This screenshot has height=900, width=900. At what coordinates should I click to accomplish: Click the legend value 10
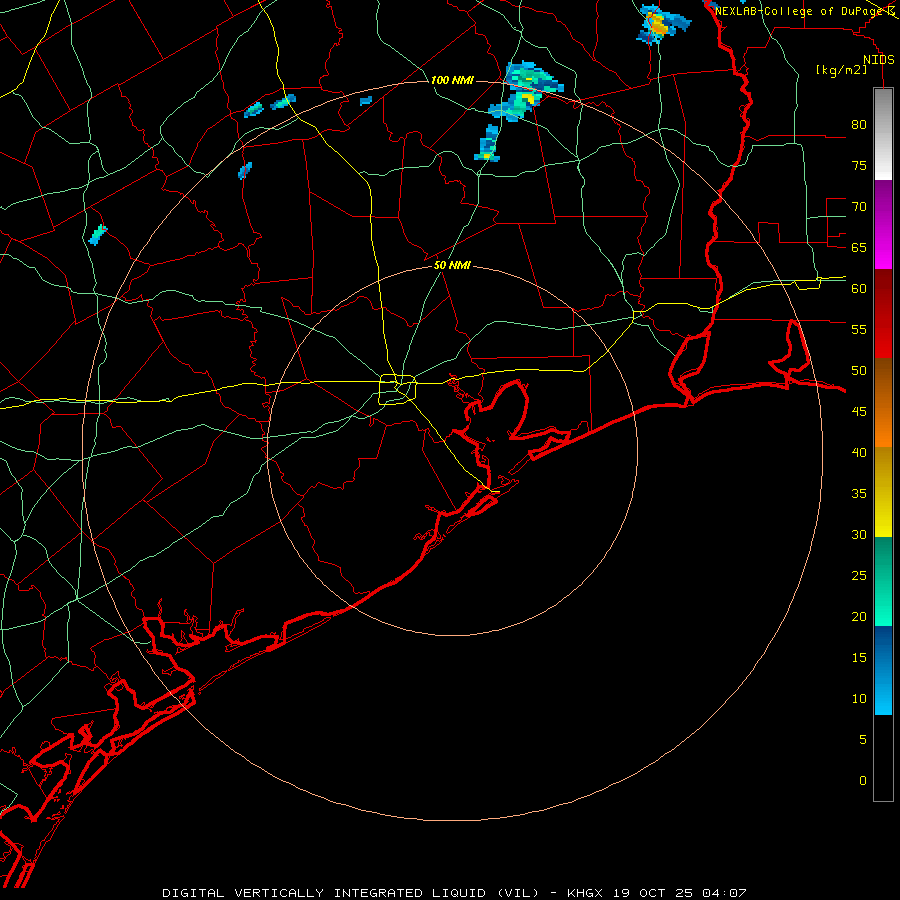(x=859, y=699)
